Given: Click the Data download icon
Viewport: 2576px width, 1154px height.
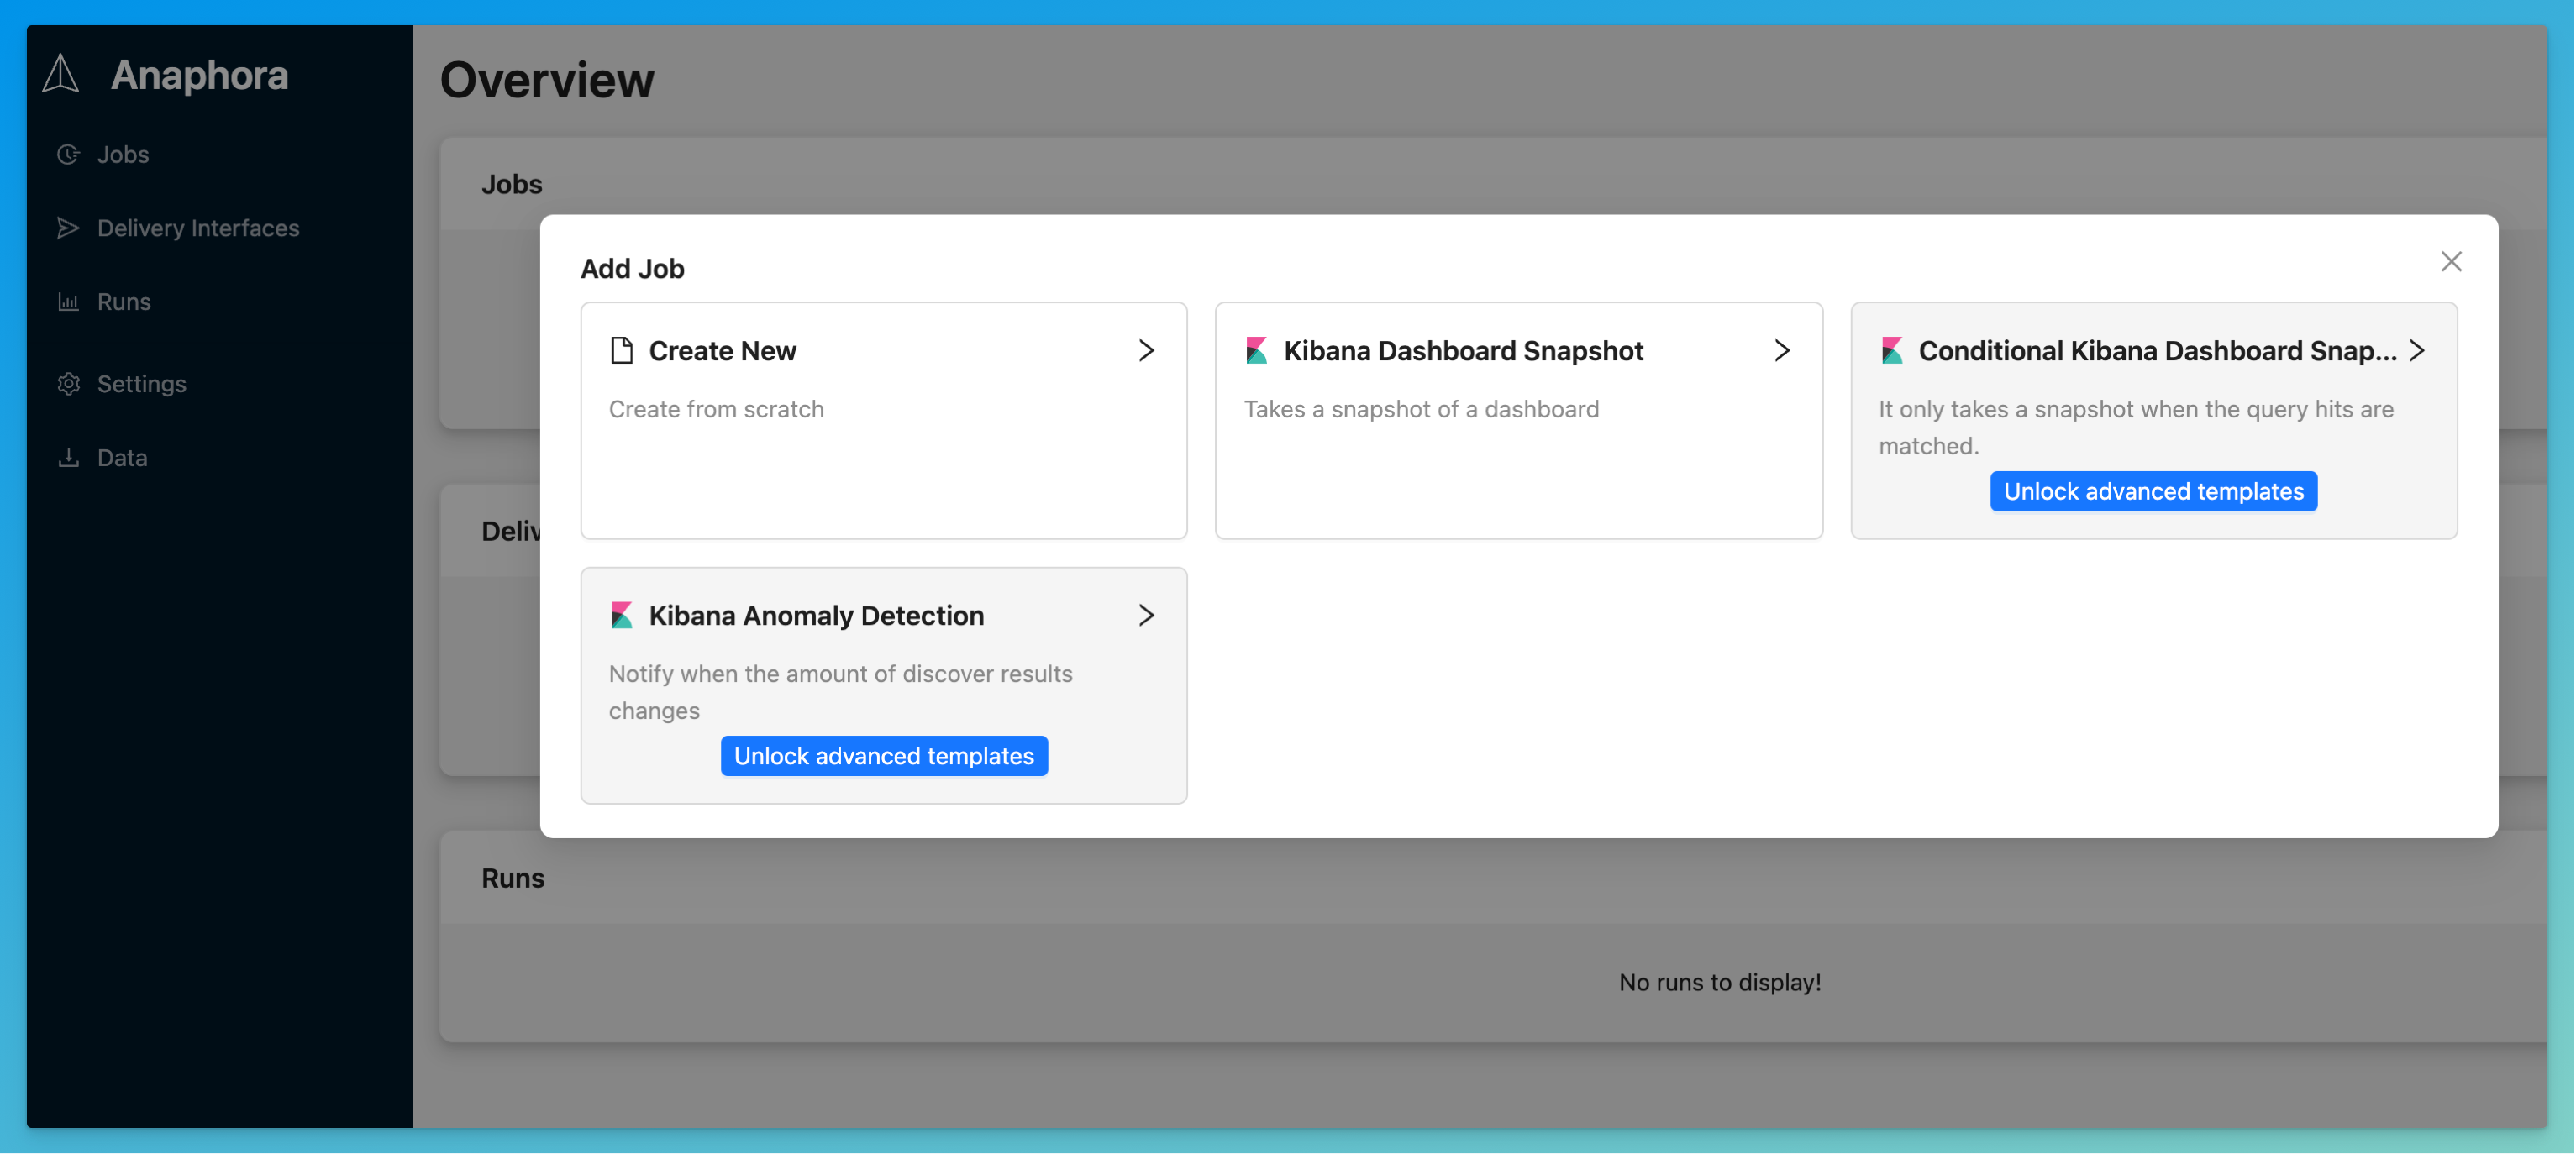Looking at the screenshot, I should pos(68,457).
